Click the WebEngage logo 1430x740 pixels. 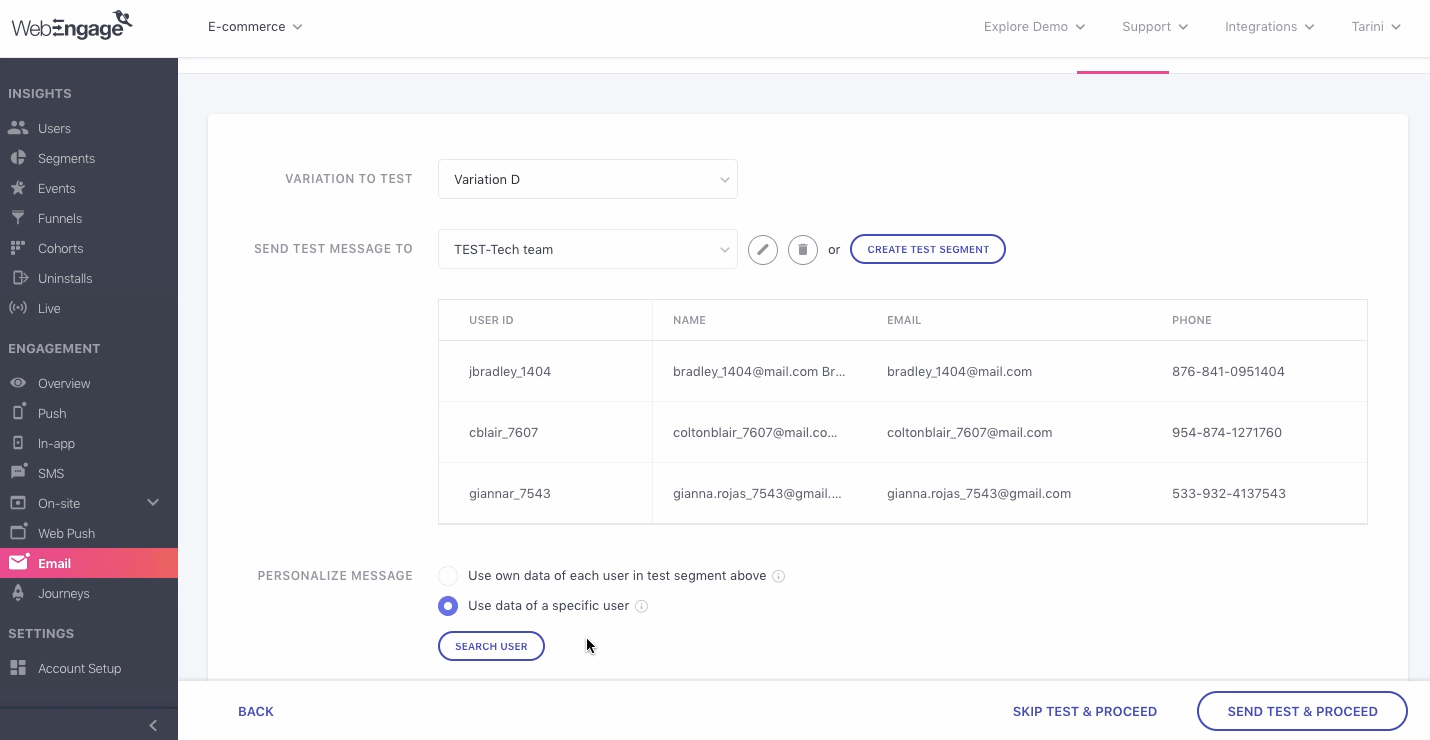click(72, 26)
